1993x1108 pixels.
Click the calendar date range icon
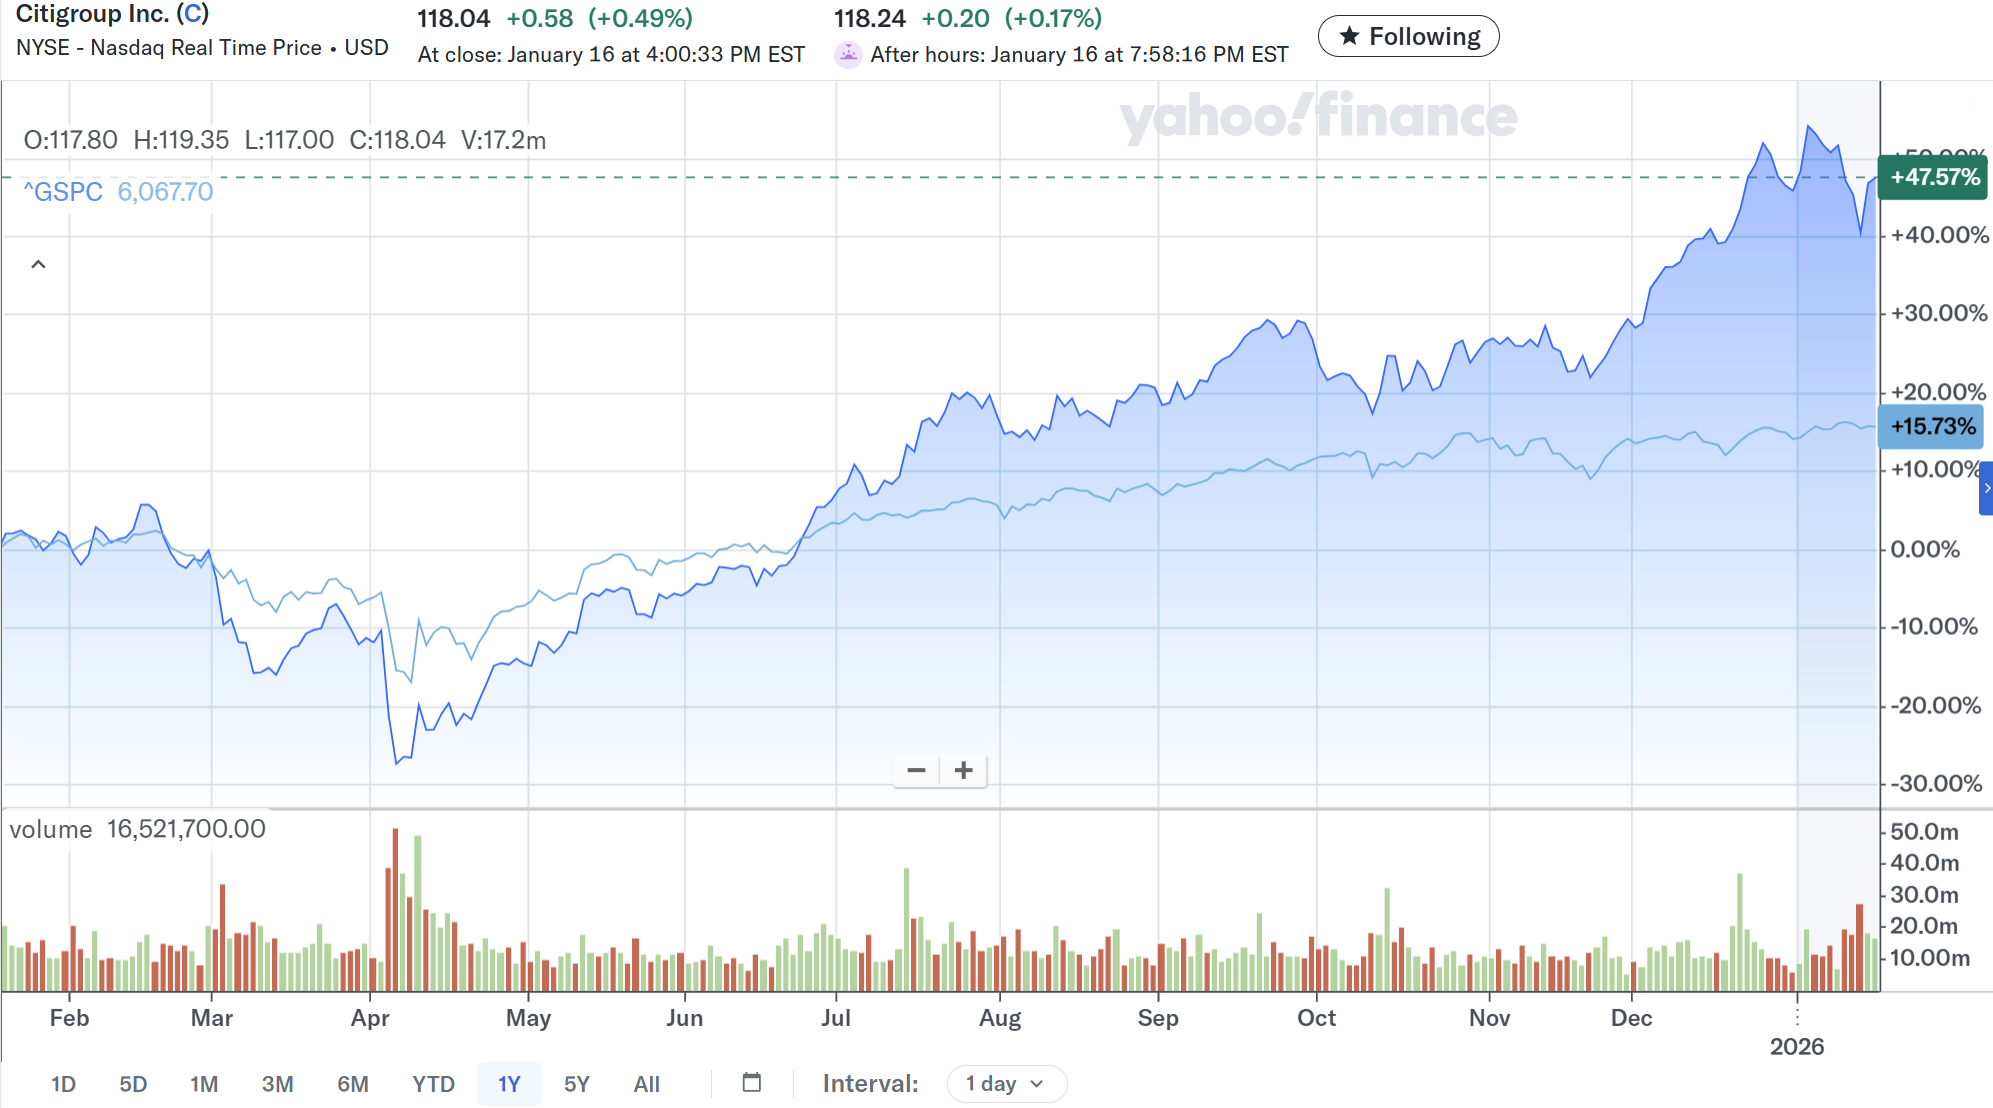tap(752, 1083)
